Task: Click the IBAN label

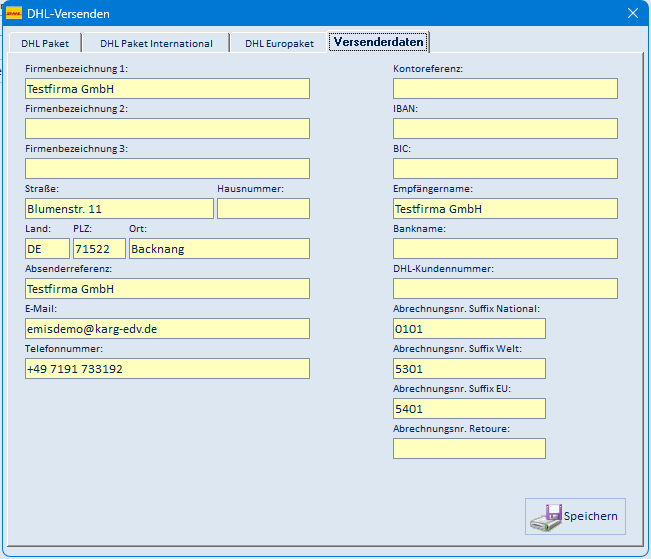Action: [405, 108]
